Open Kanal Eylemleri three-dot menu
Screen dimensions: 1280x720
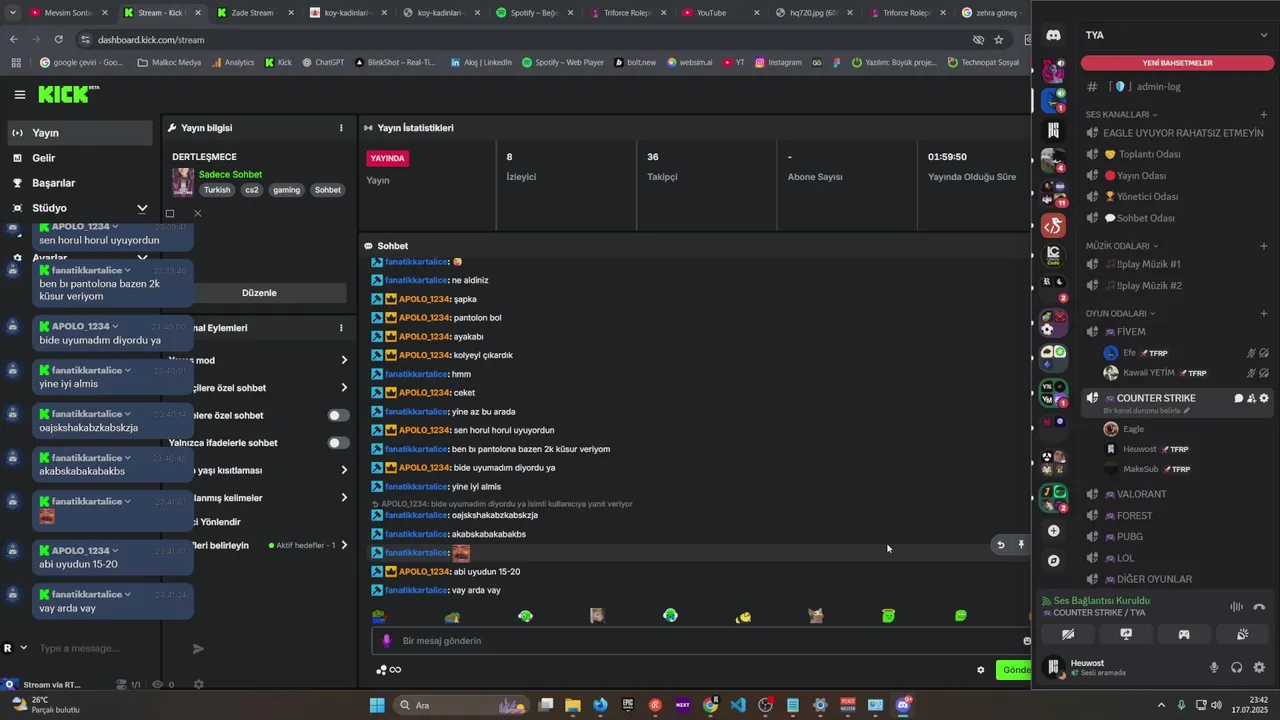[341, 328]
